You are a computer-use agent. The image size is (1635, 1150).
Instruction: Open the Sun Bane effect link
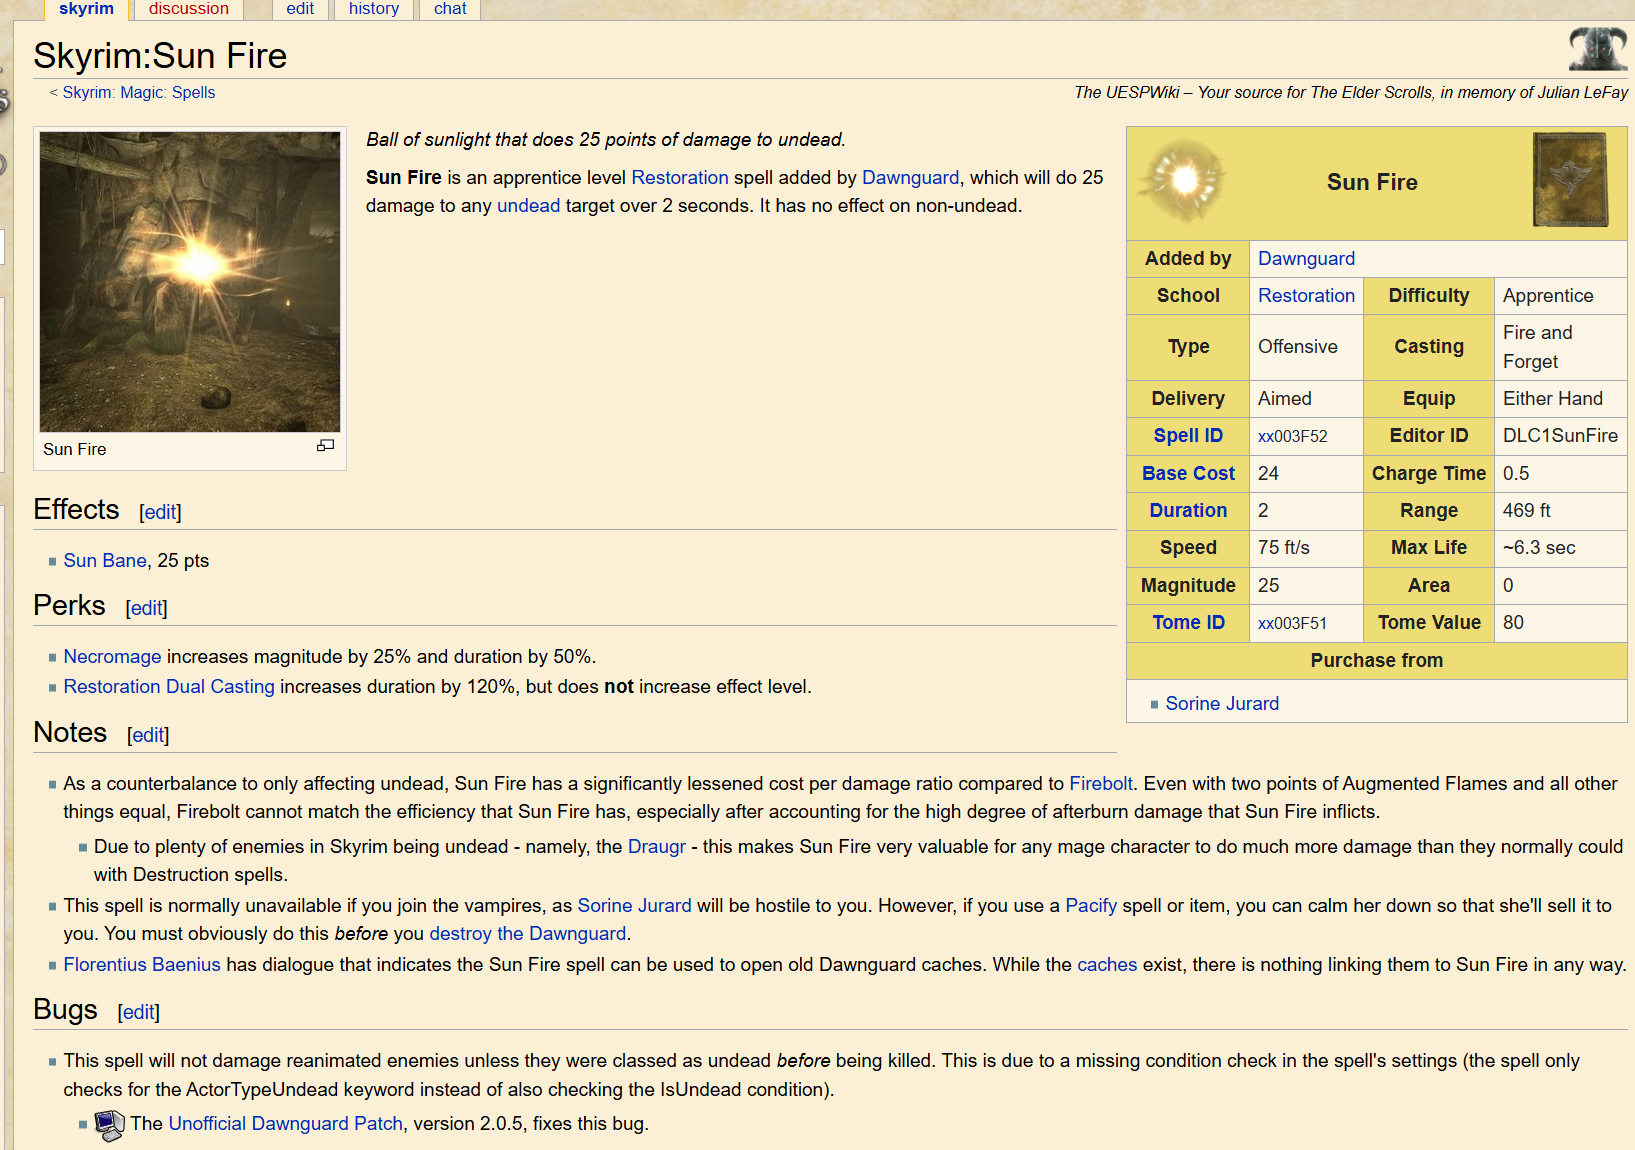click(105, 561)
